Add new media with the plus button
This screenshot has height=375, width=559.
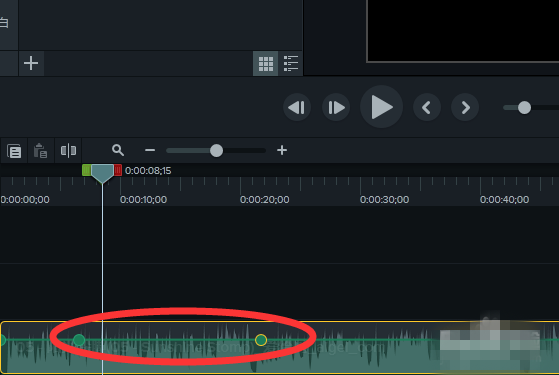(31, 63)
